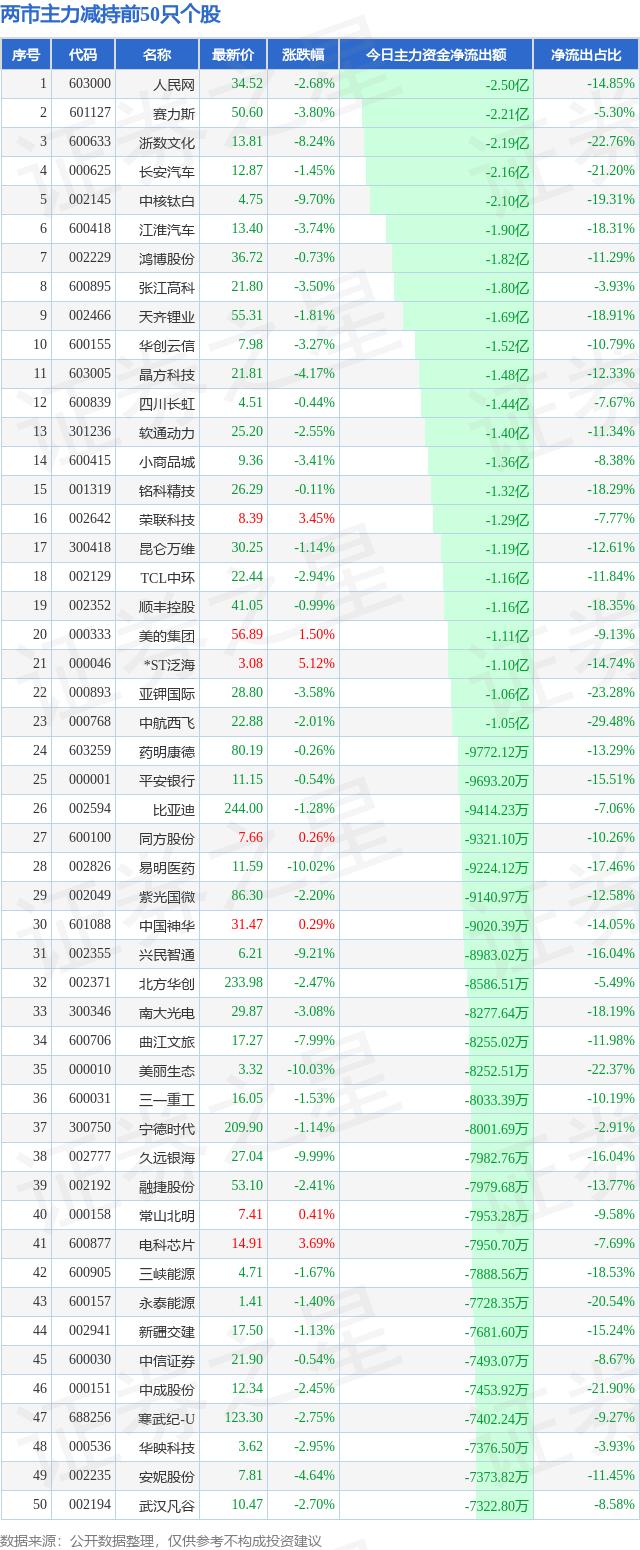Click stock name 华创云信
Screen dimensions: 640x1550
(167, 345)
